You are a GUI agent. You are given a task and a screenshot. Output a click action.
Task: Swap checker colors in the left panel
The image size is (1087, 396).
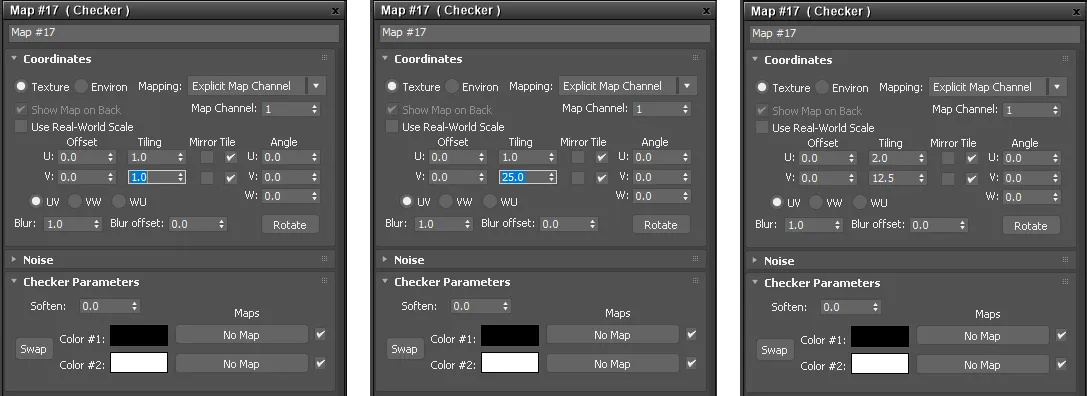coord(33,349)
